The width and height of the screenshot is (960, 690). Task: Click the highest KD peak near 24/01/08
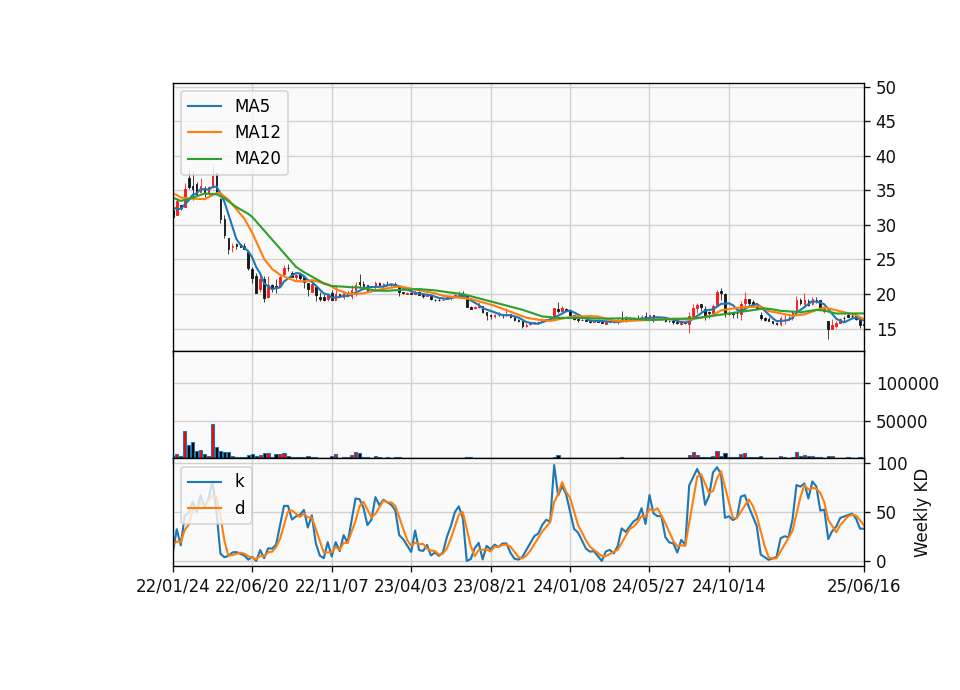click(x=554, y=465)
